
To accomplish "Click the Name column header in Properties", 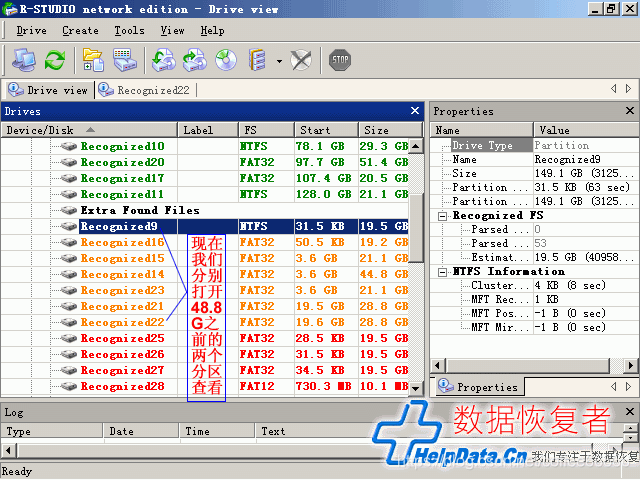I will pyautogui.click(x=482, y=130).
